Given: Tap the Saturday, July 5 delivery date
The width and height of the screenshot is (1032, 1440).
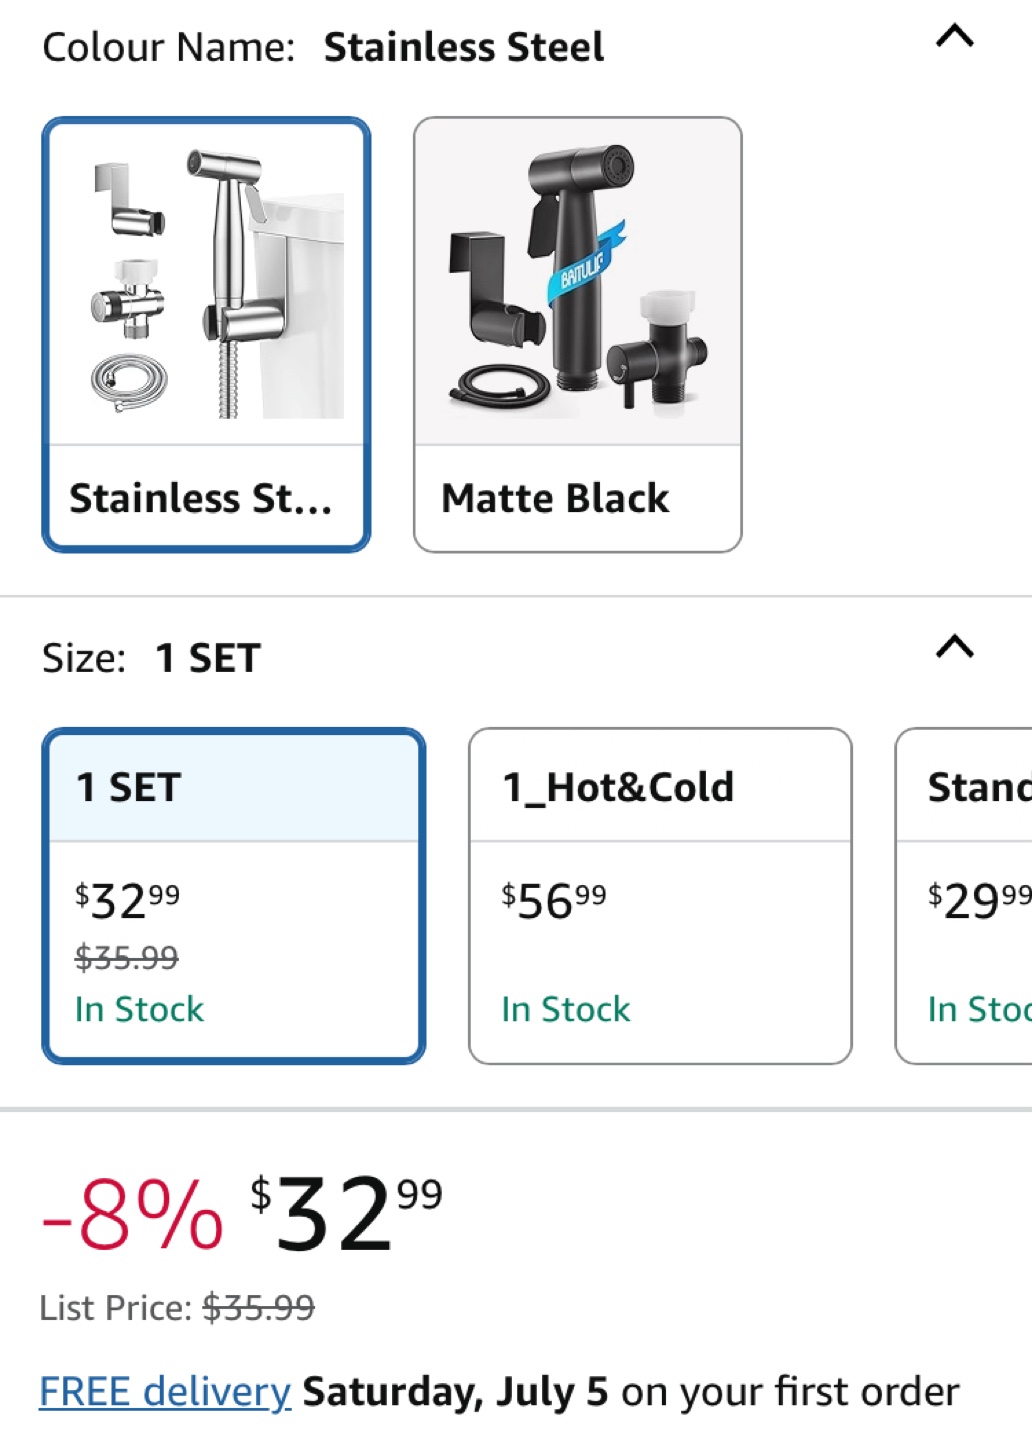Looking at the screenshot, I should [455, 1391].
